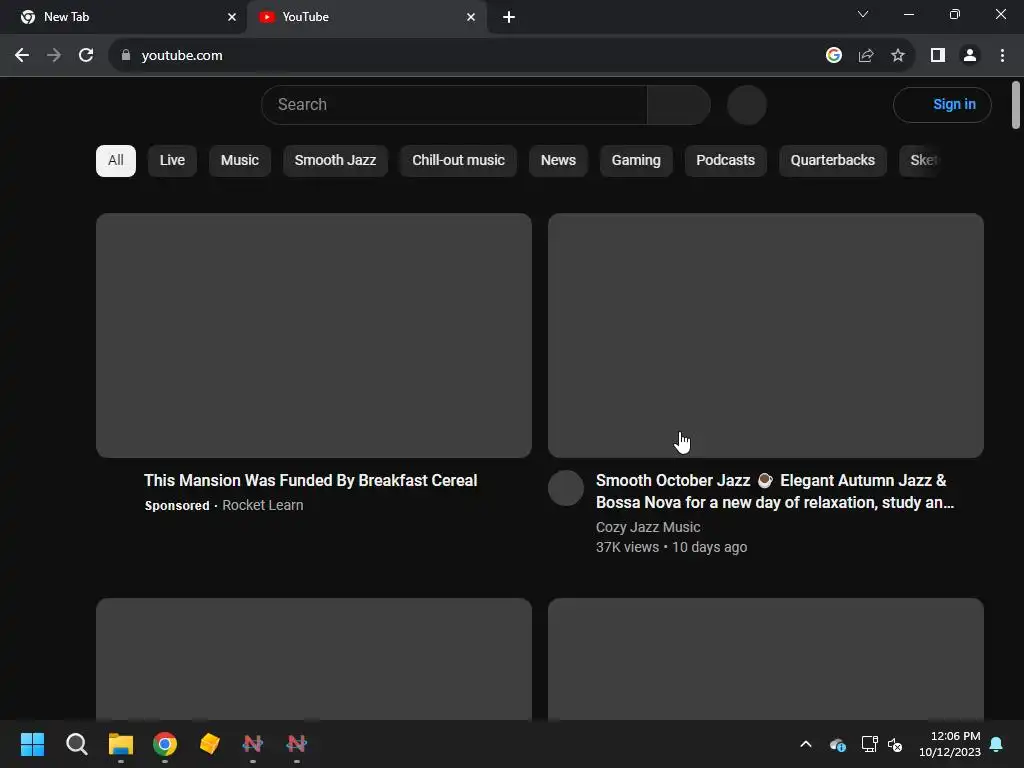Click title 'This Mansion Was Funded By Breakfast Cereal'

pyautogui.click(x=311, y=481)
